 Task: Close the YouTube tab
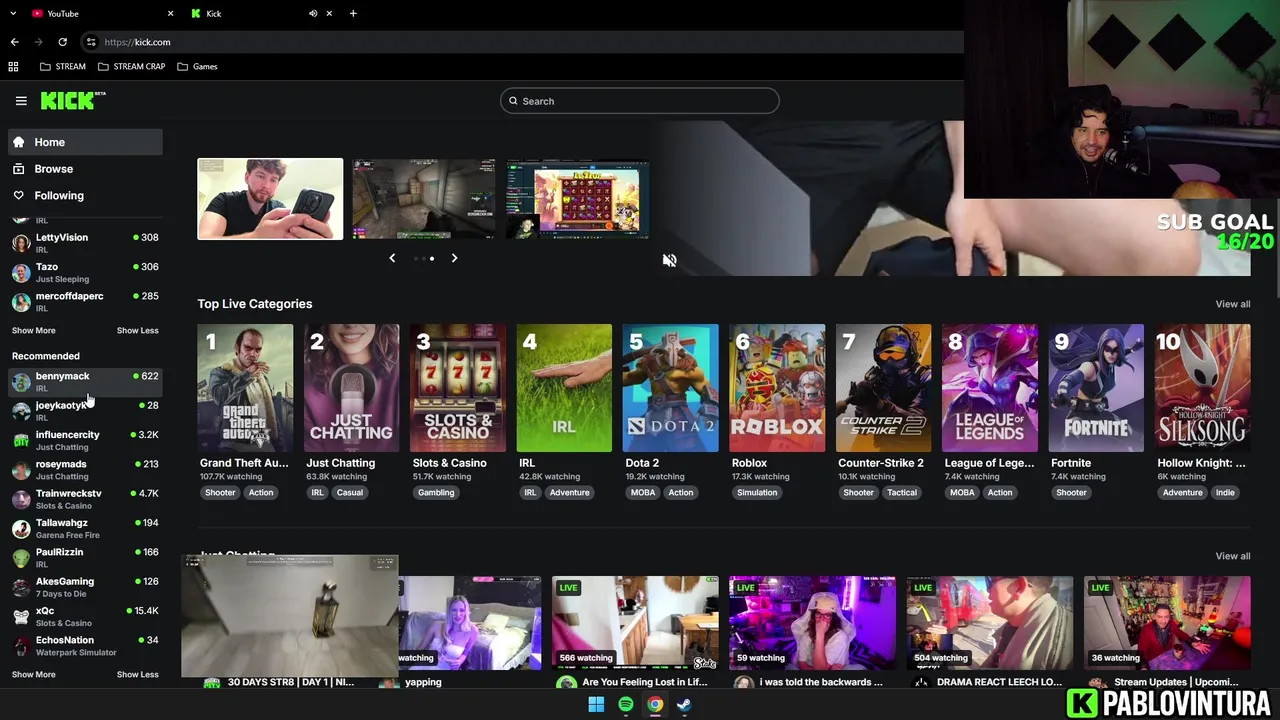coord(170,13)
